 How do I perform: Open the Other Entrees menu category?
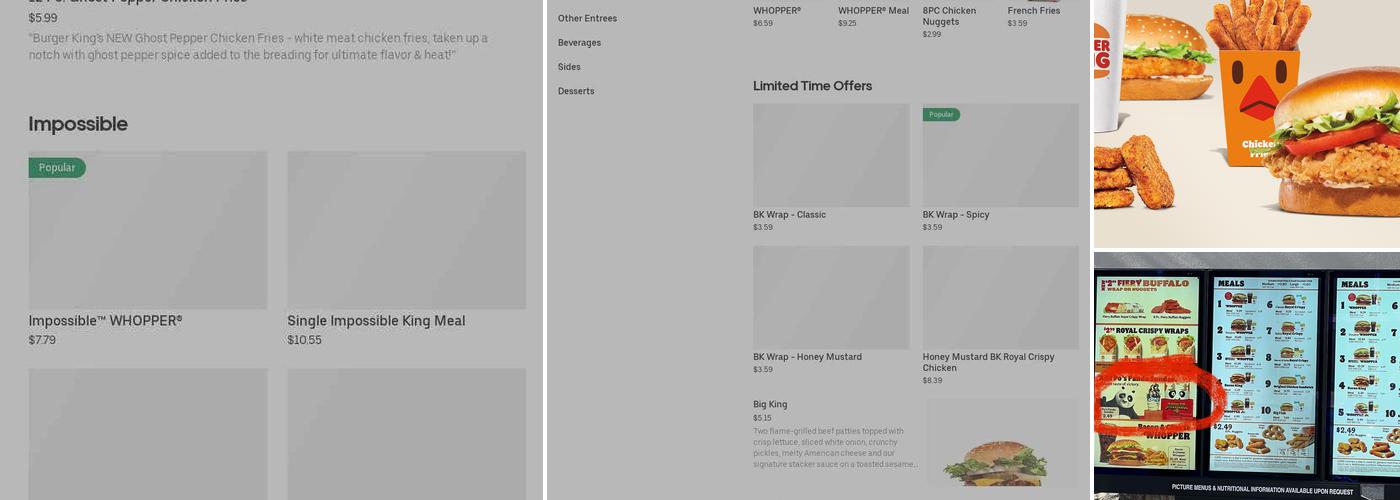pos(587,18)
